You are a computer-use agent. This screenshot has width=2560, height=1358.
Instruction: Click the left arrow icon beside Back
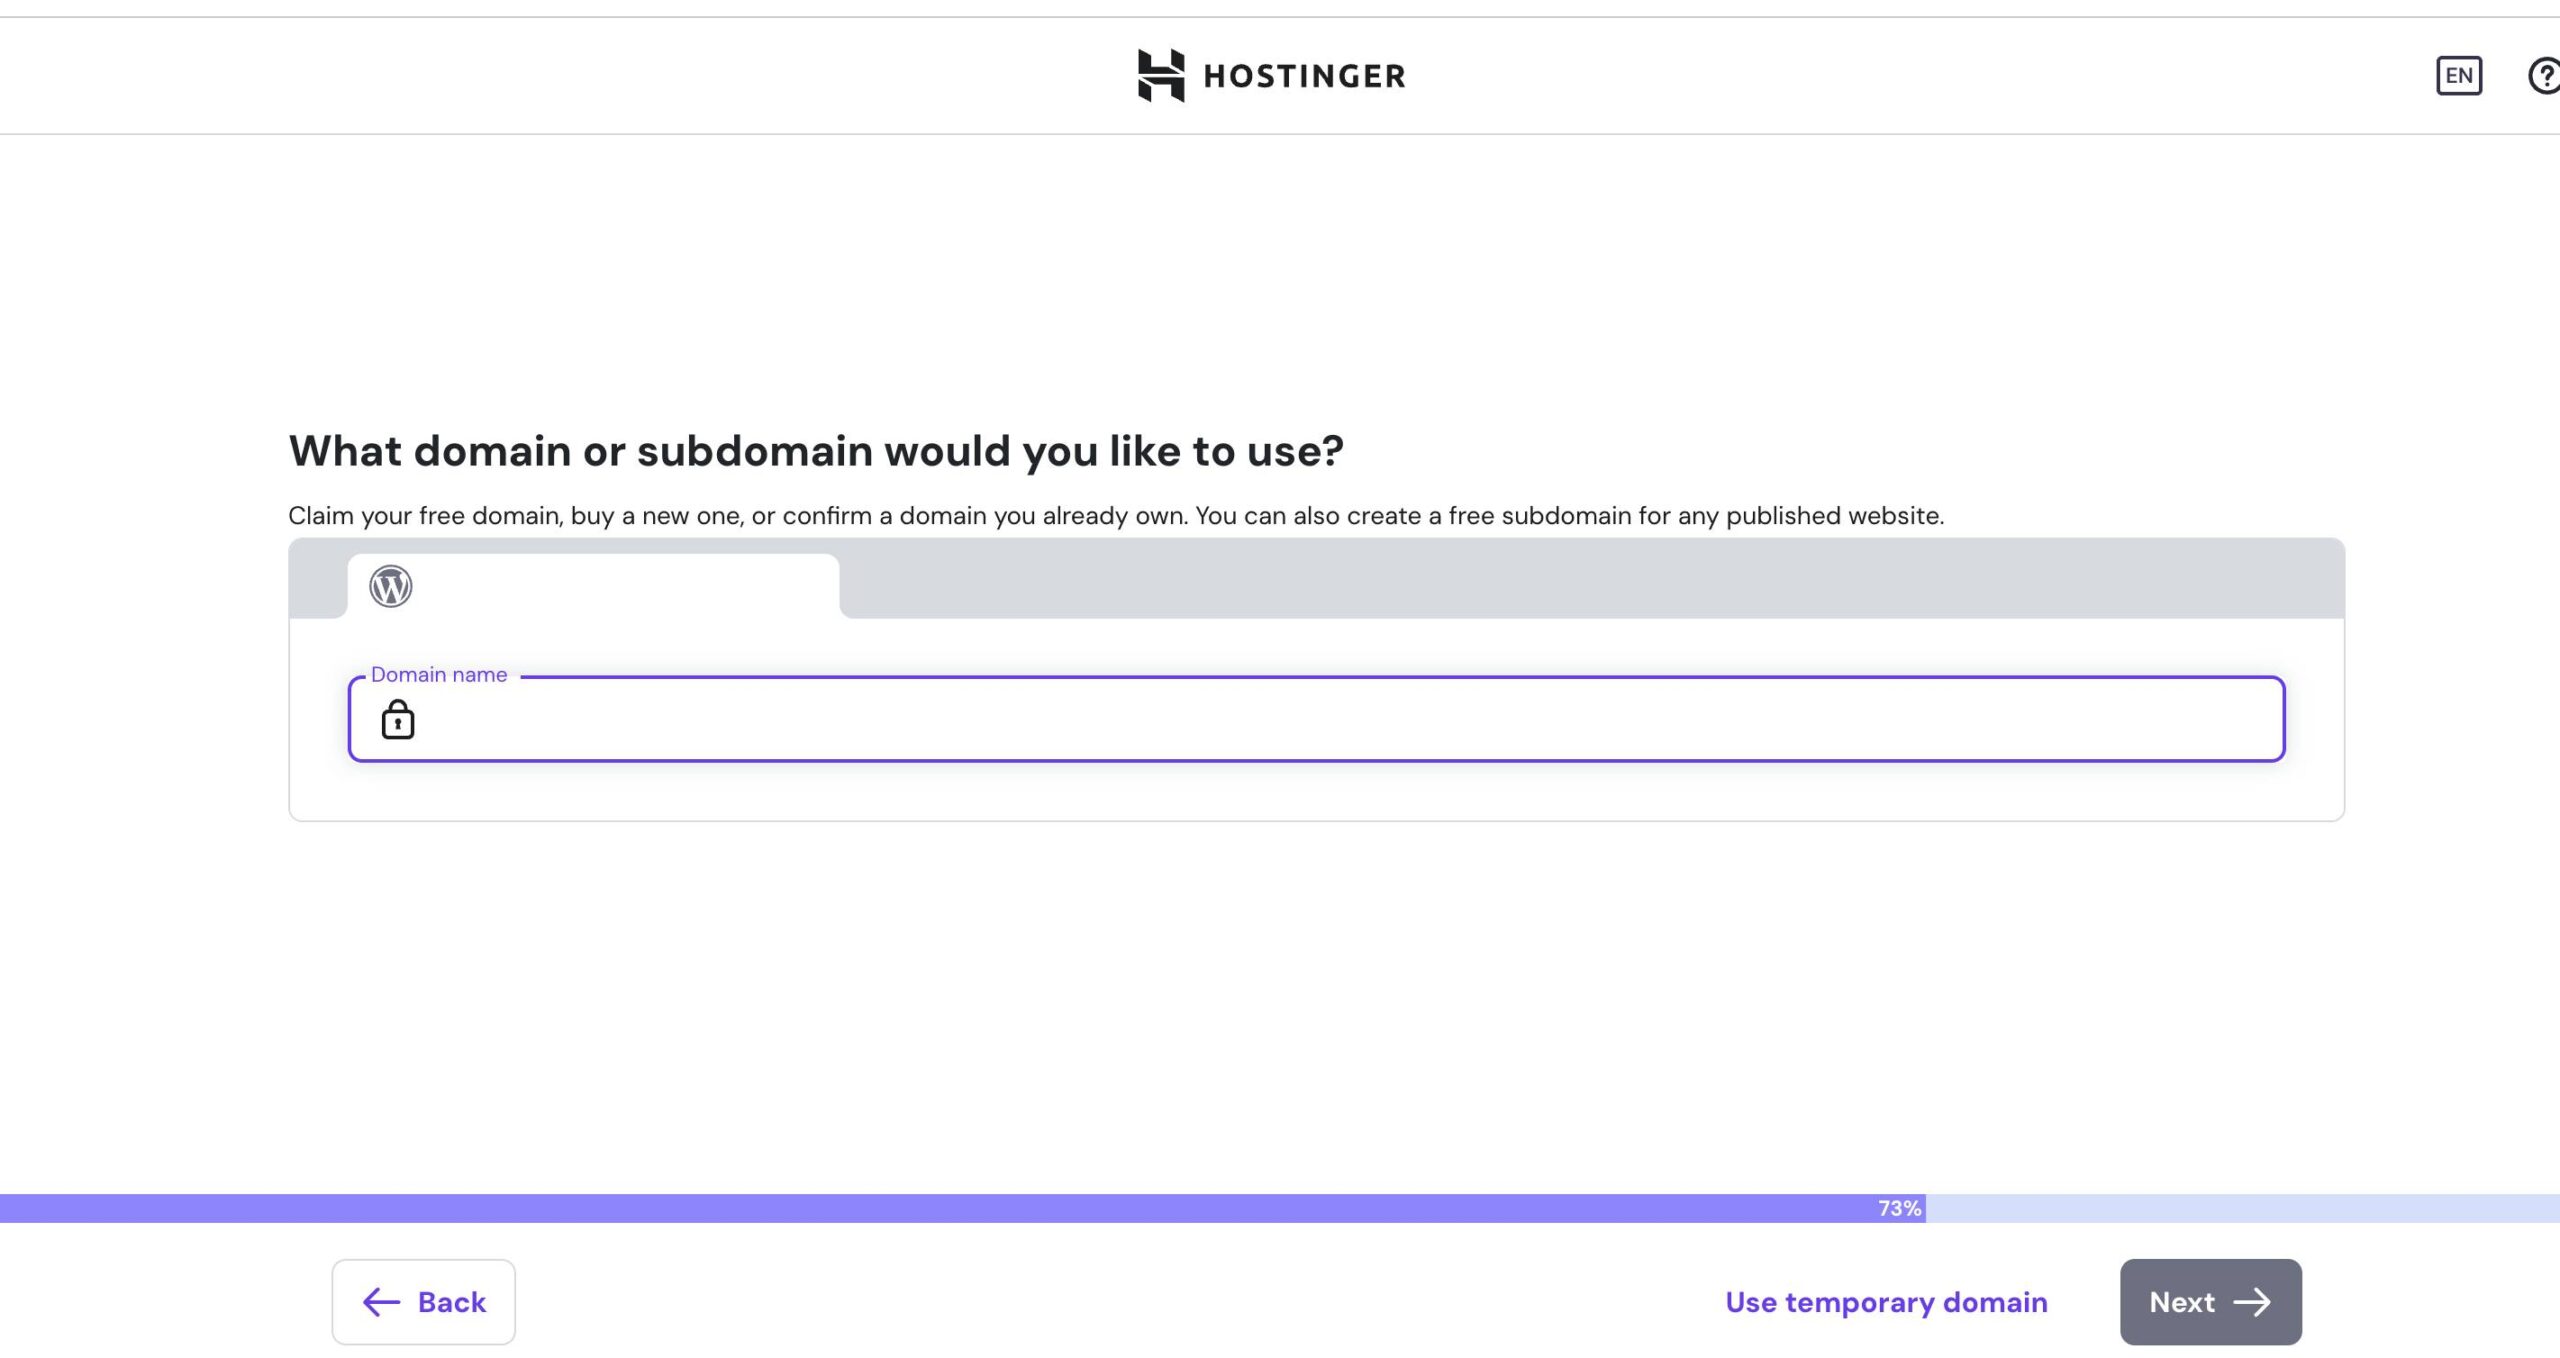[x=381, y=1301]
